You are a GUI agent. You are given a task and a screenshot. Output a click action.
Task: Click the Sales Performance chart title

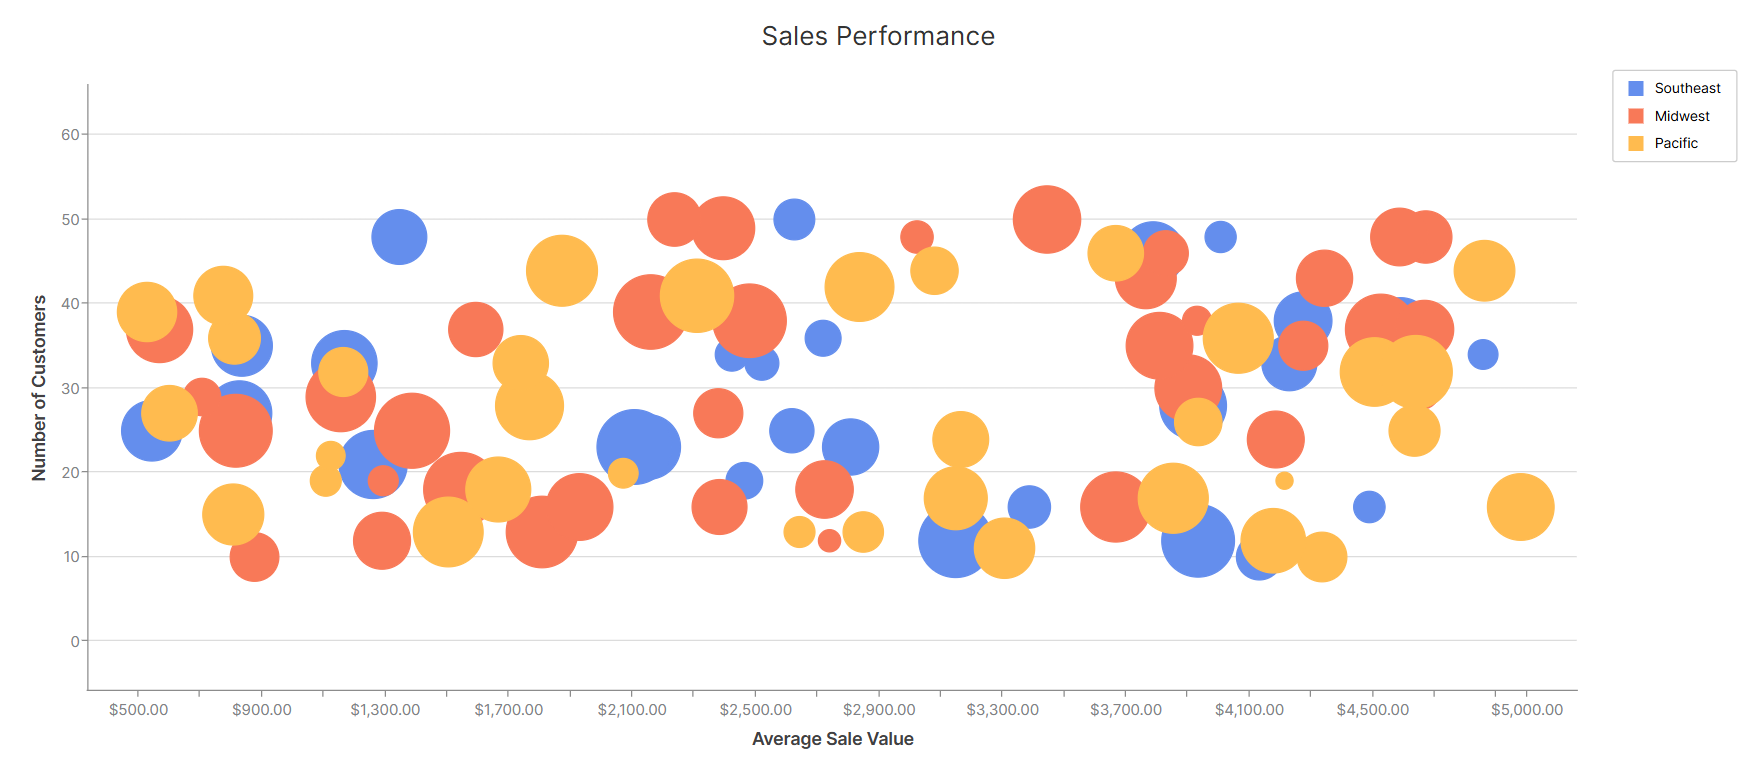tap(878, 36)
